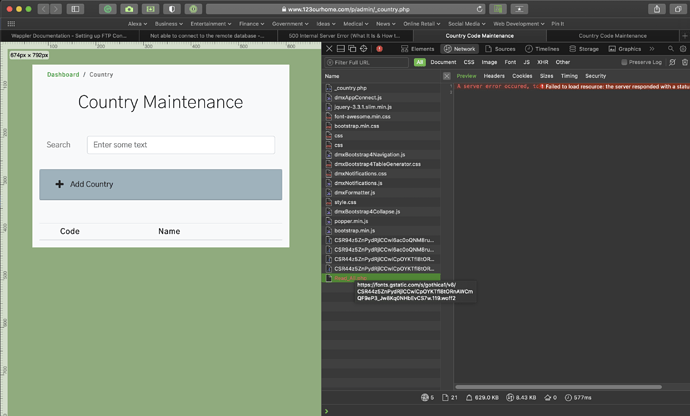
Task: Clear network items with trash icon
Action: tap(685, 62)
